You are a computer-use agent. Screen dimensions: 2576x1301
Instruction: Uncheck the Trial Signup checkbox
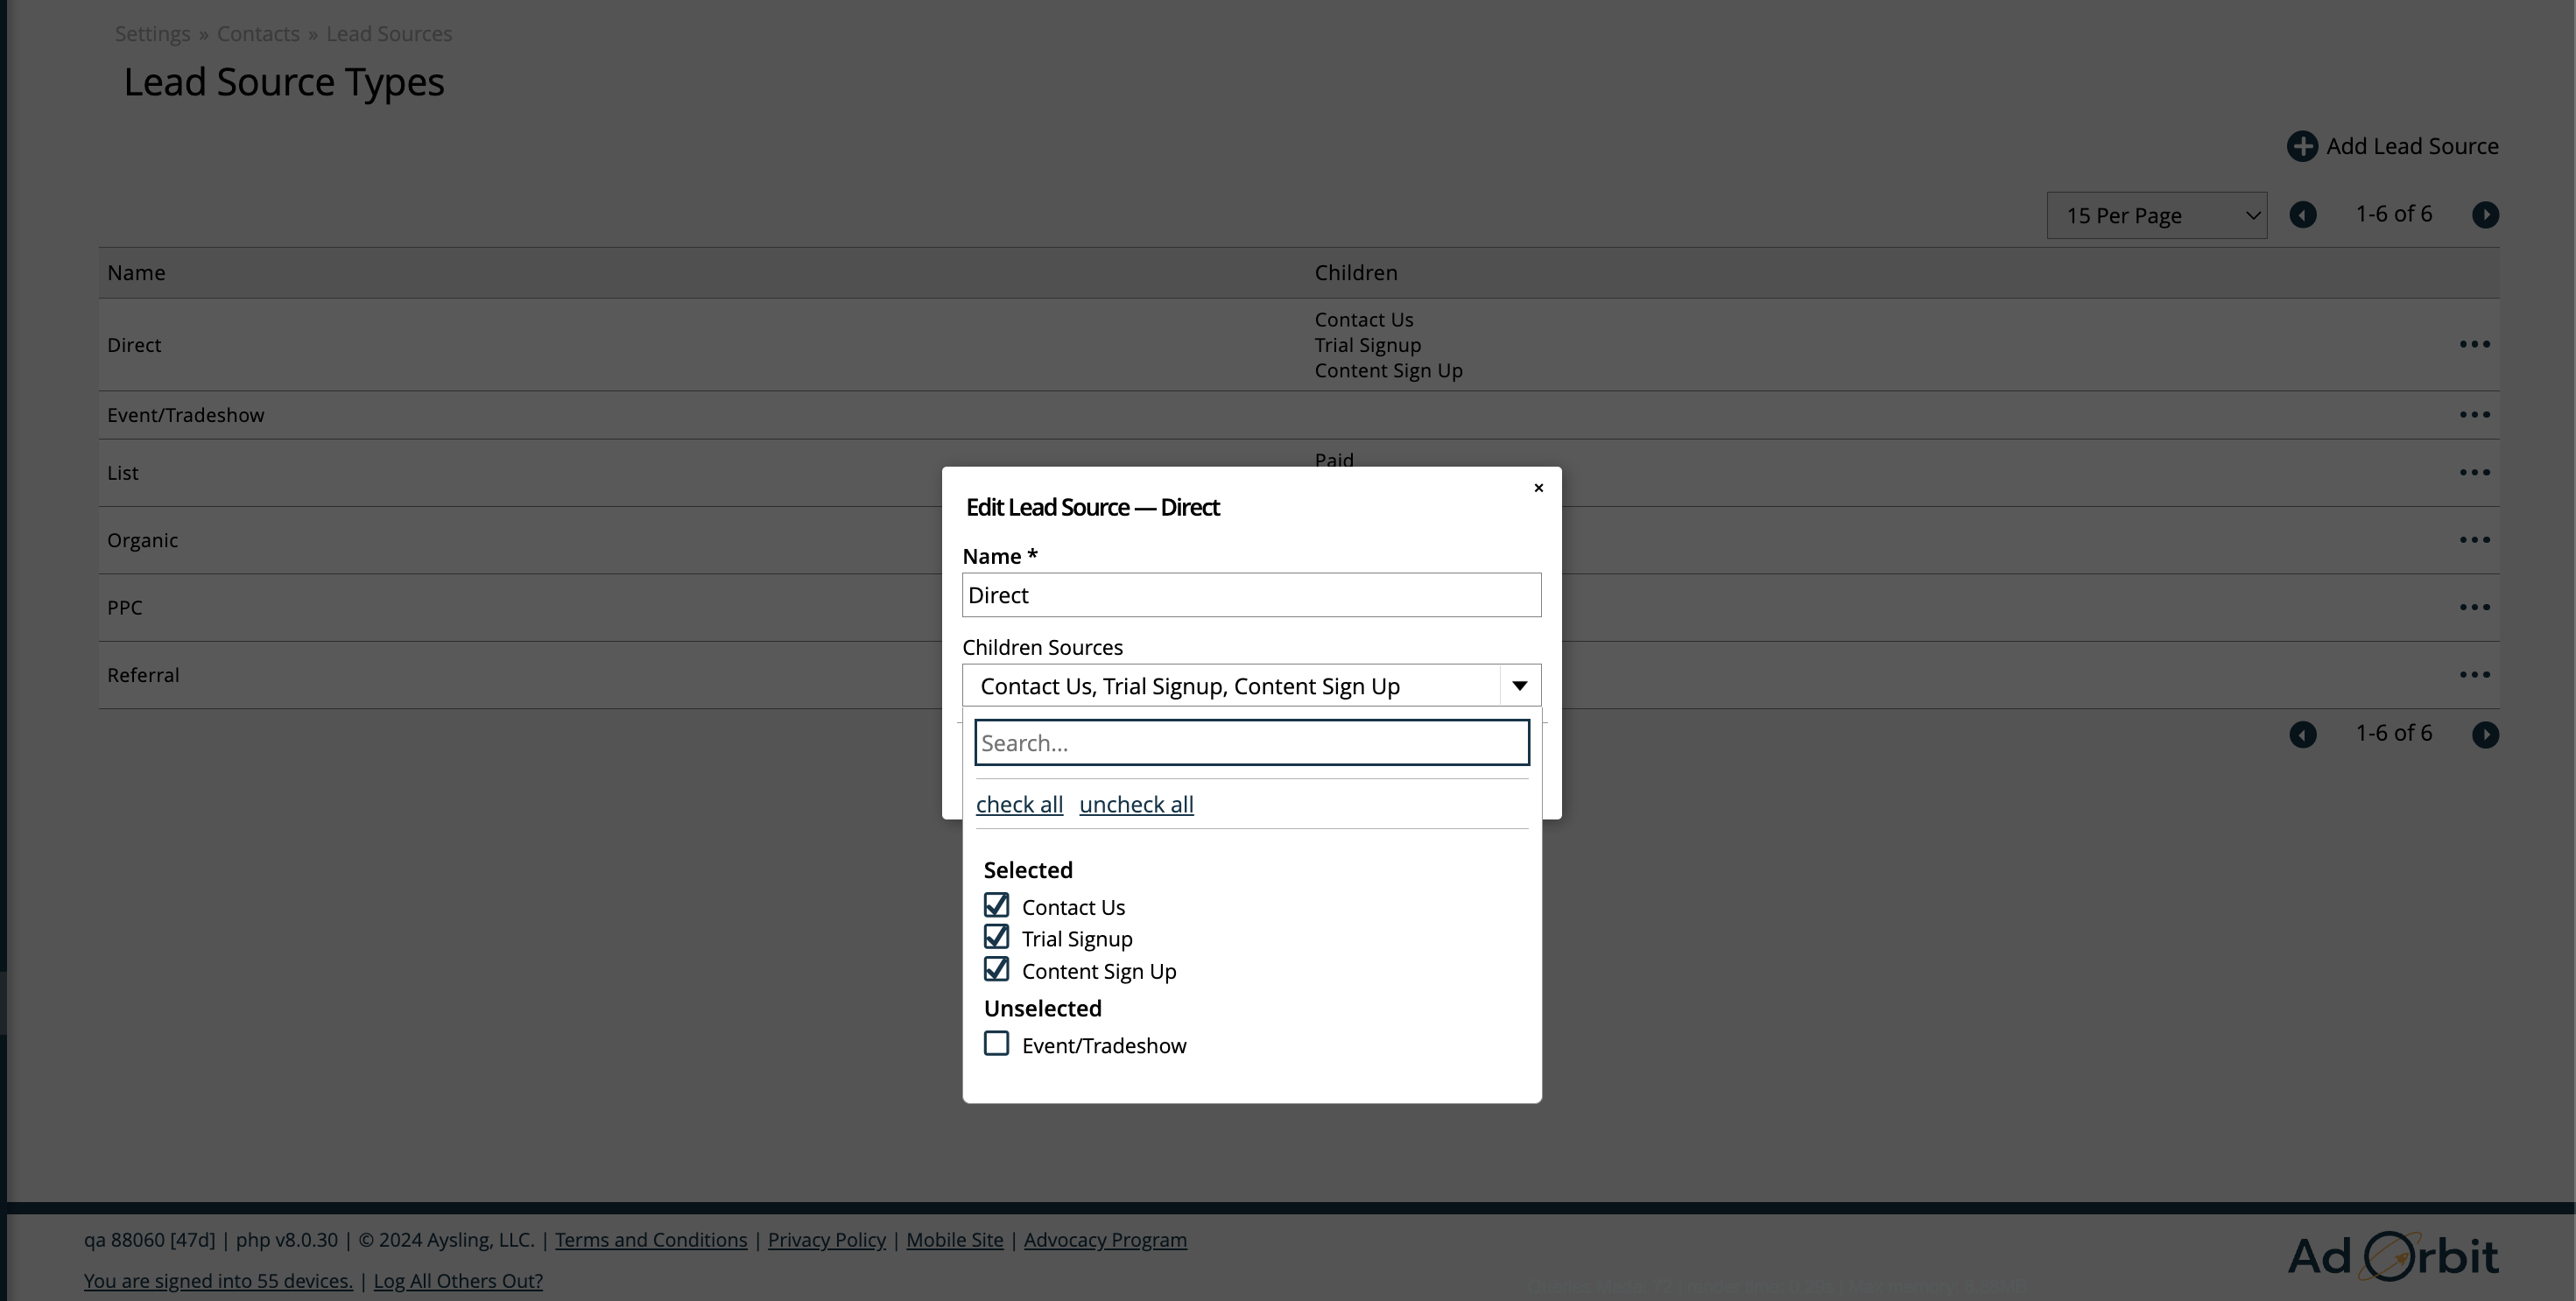(x=996, y=938)
